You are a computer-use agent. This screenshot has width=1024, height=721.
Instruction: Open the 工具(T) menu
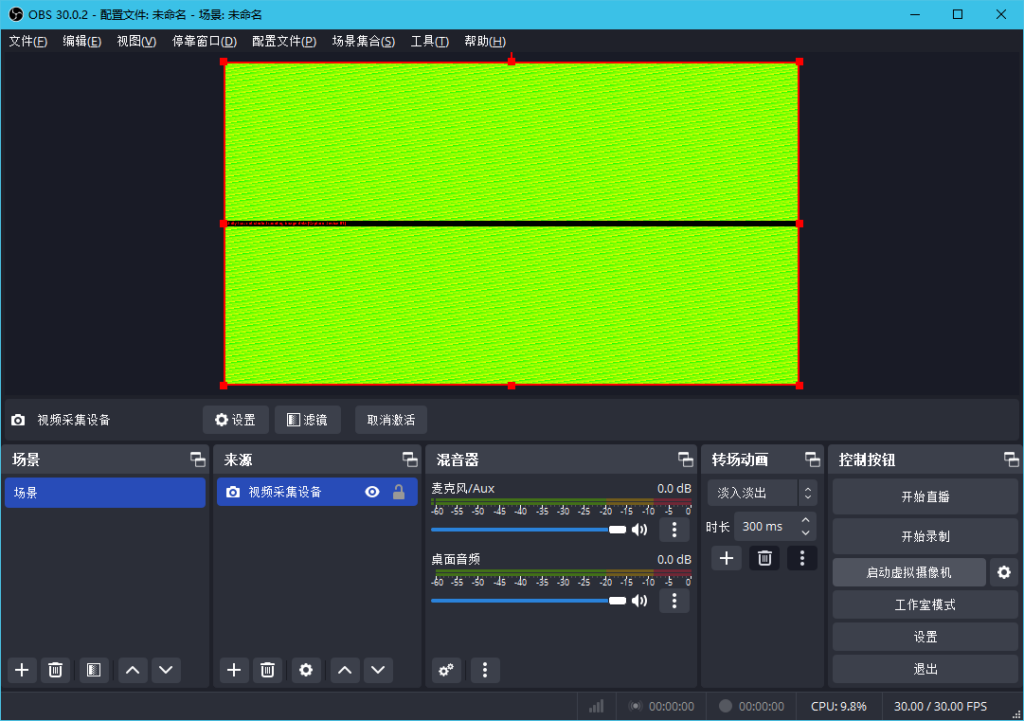tap(429, 41)
